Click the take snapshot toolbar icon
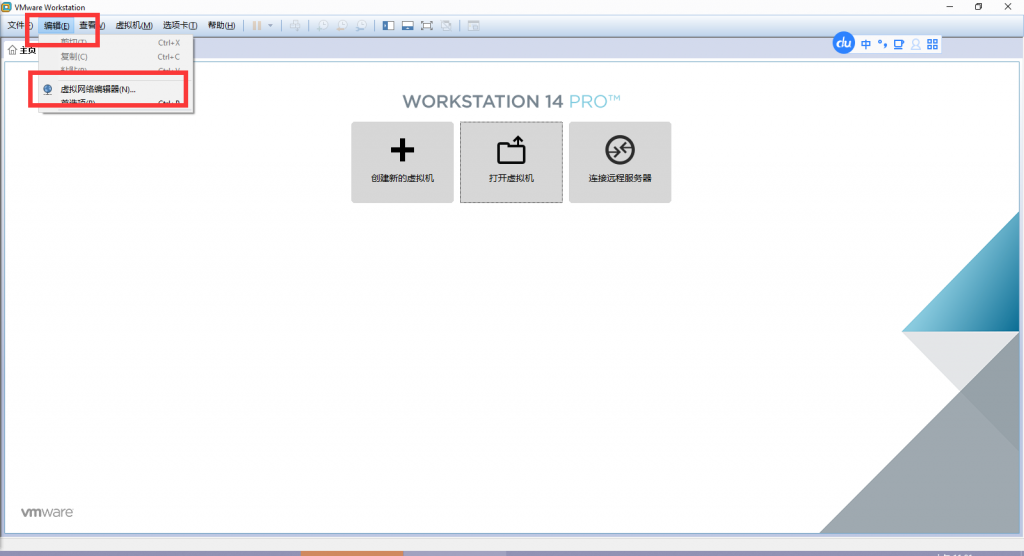 tap(323, 25)
